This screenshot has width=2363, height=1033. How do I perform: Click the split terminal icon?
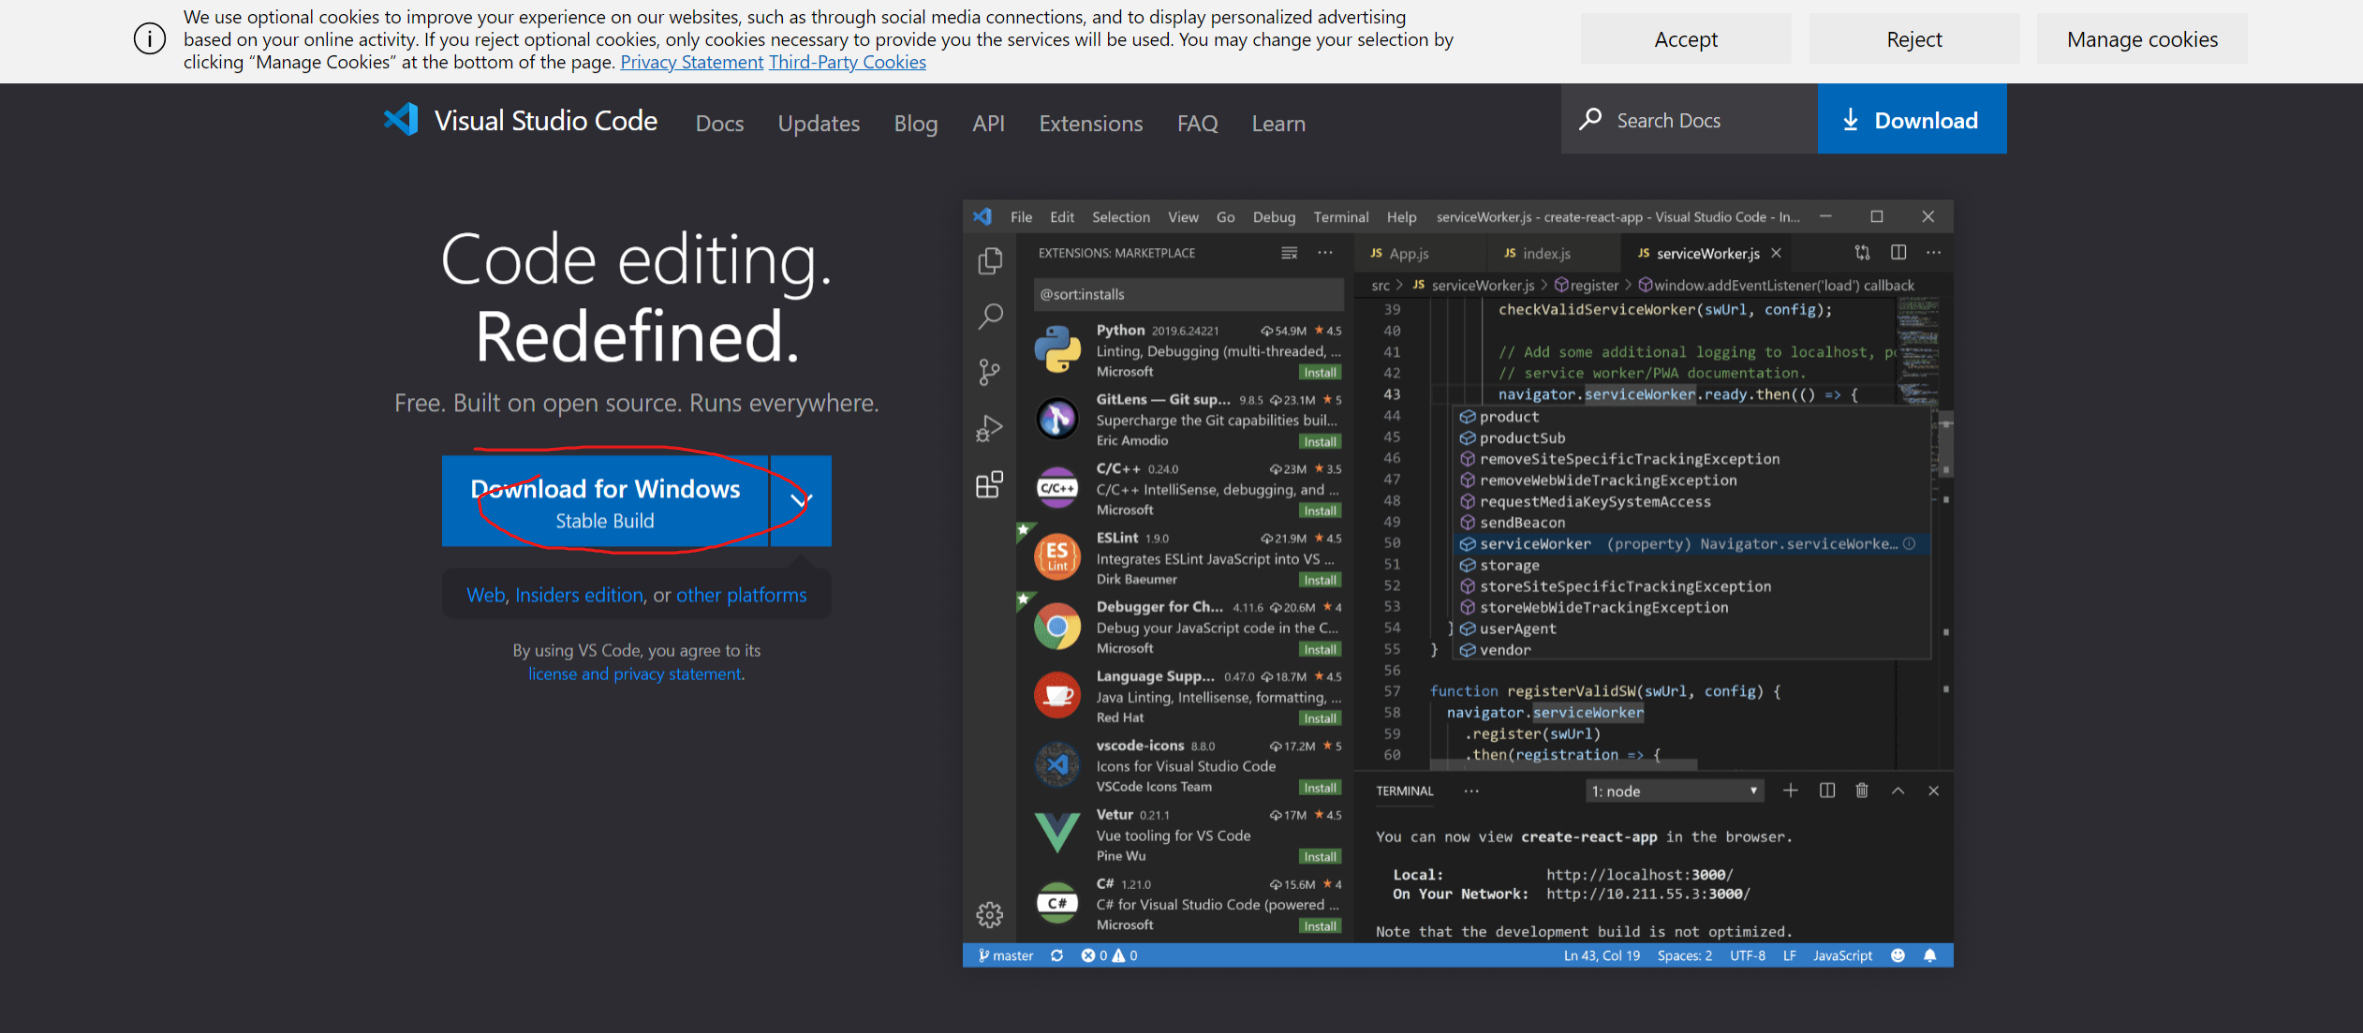tap(1827, 791)
